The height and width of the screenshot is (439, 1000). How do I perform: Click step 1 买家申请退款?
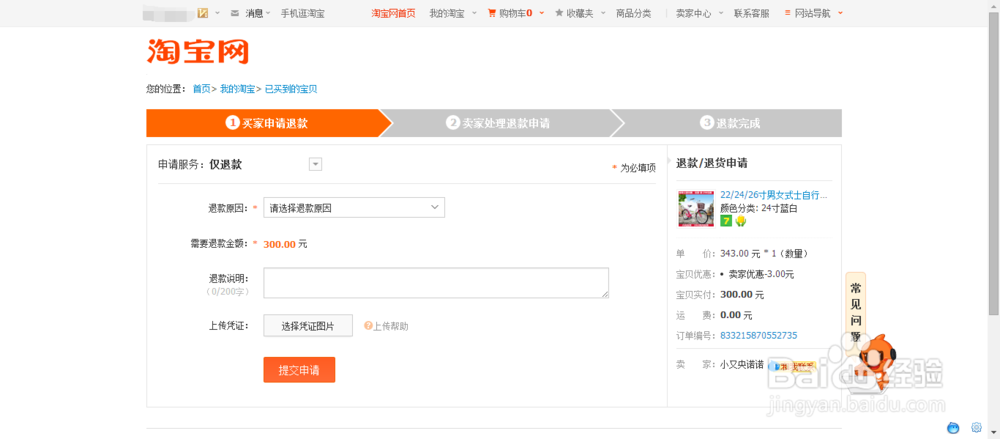pos(266,123)
